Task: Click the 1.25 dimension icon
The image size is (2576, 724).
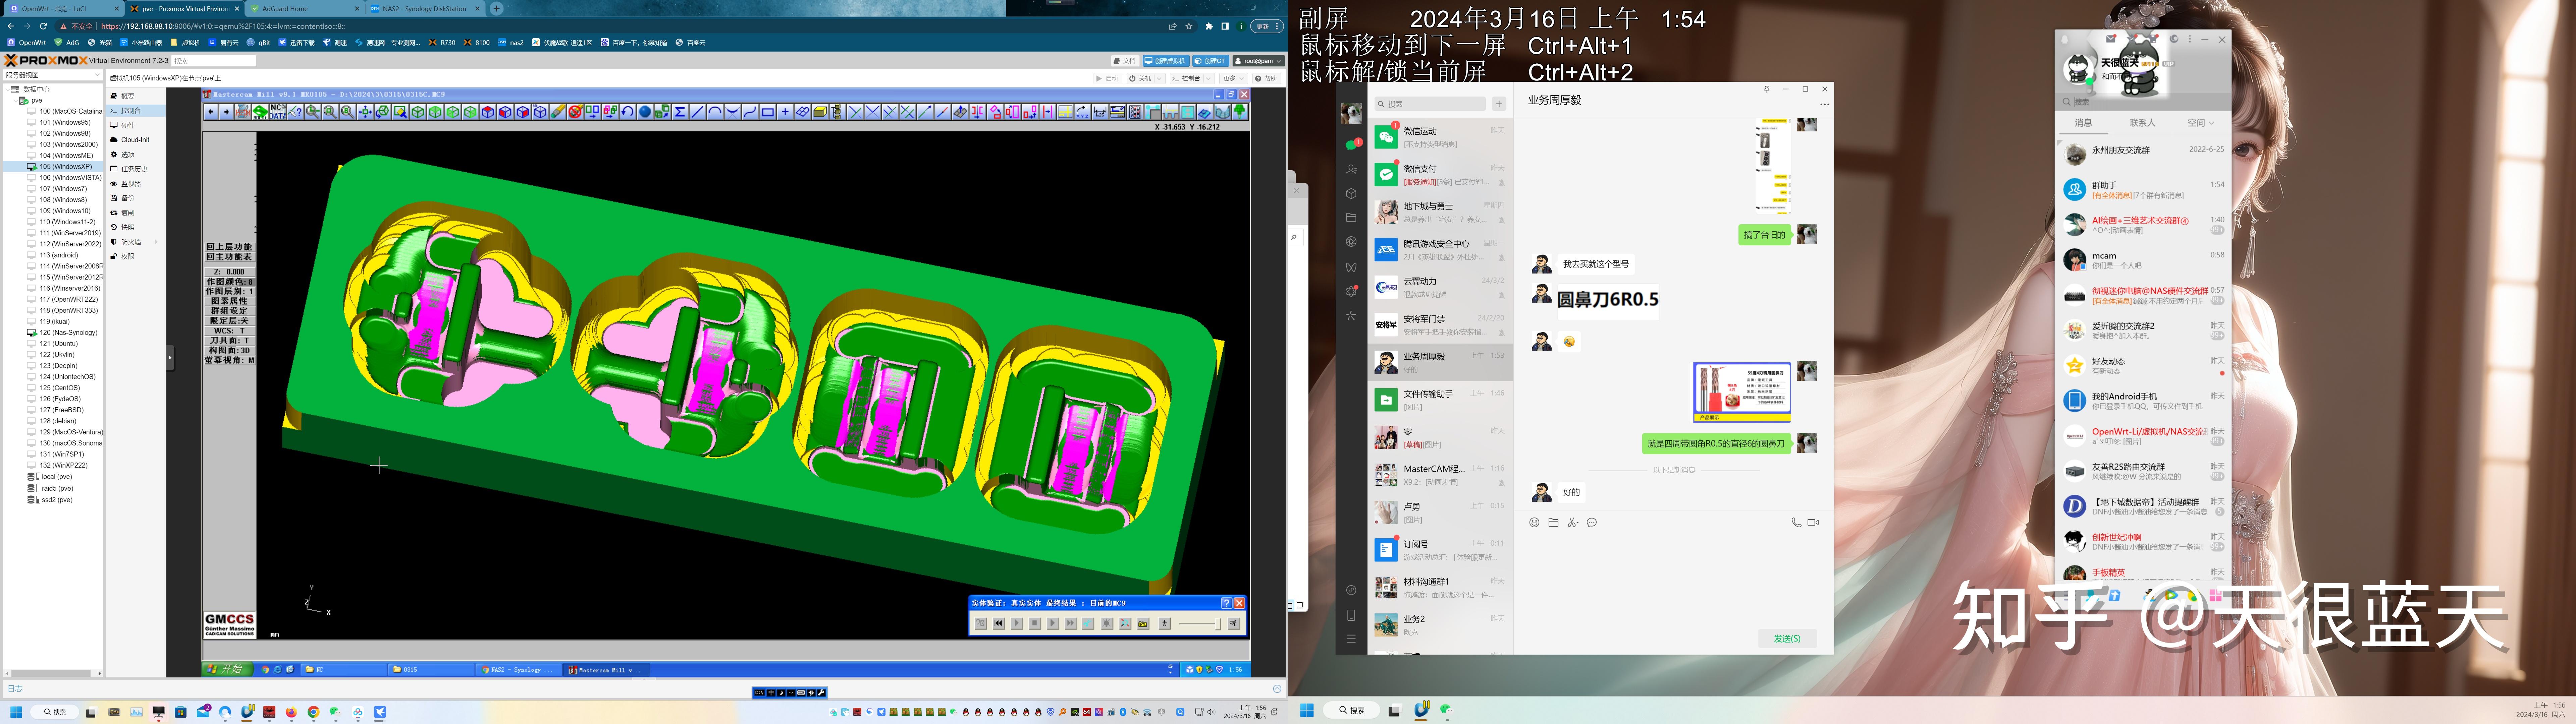Action: point(1100,112)
